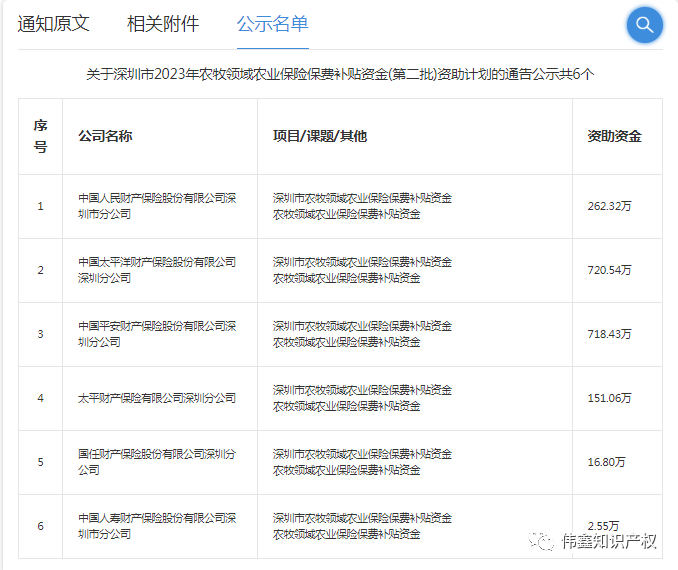
Task: Select company 国任财产保险股份有限公司深圳分公司
Action: coord(157,462)
